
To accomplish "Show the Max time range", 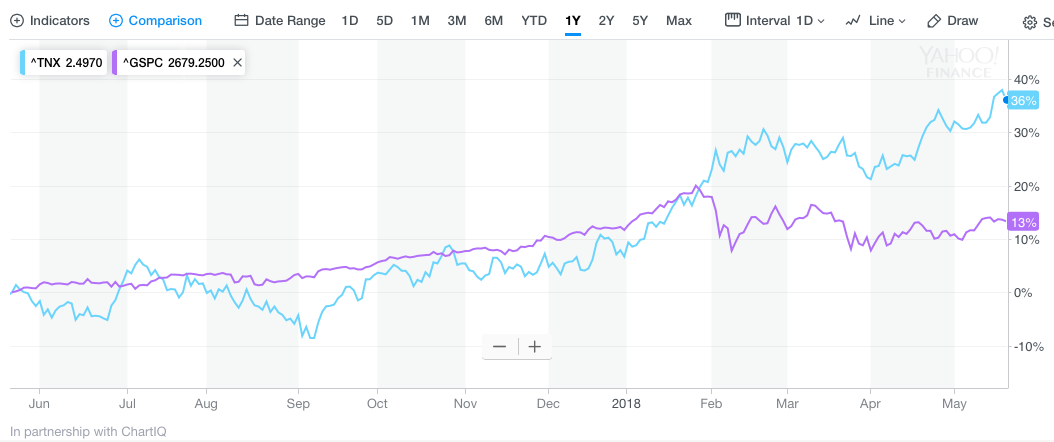I will pyautogui.click(x=678, y=20).
